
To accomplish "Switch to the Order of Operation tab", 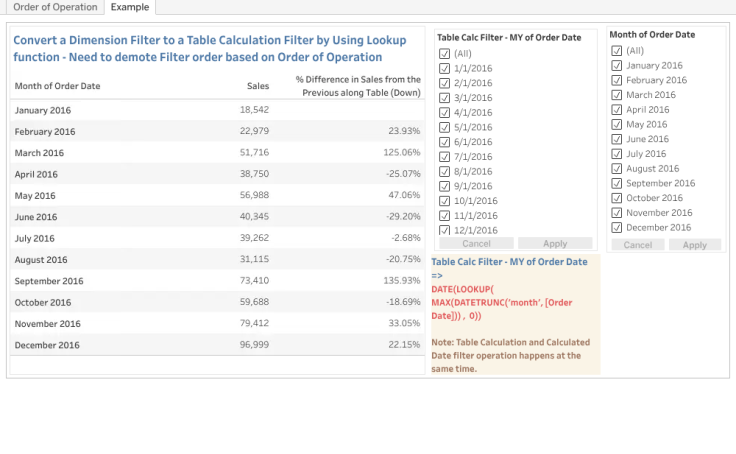I will 55,7.
